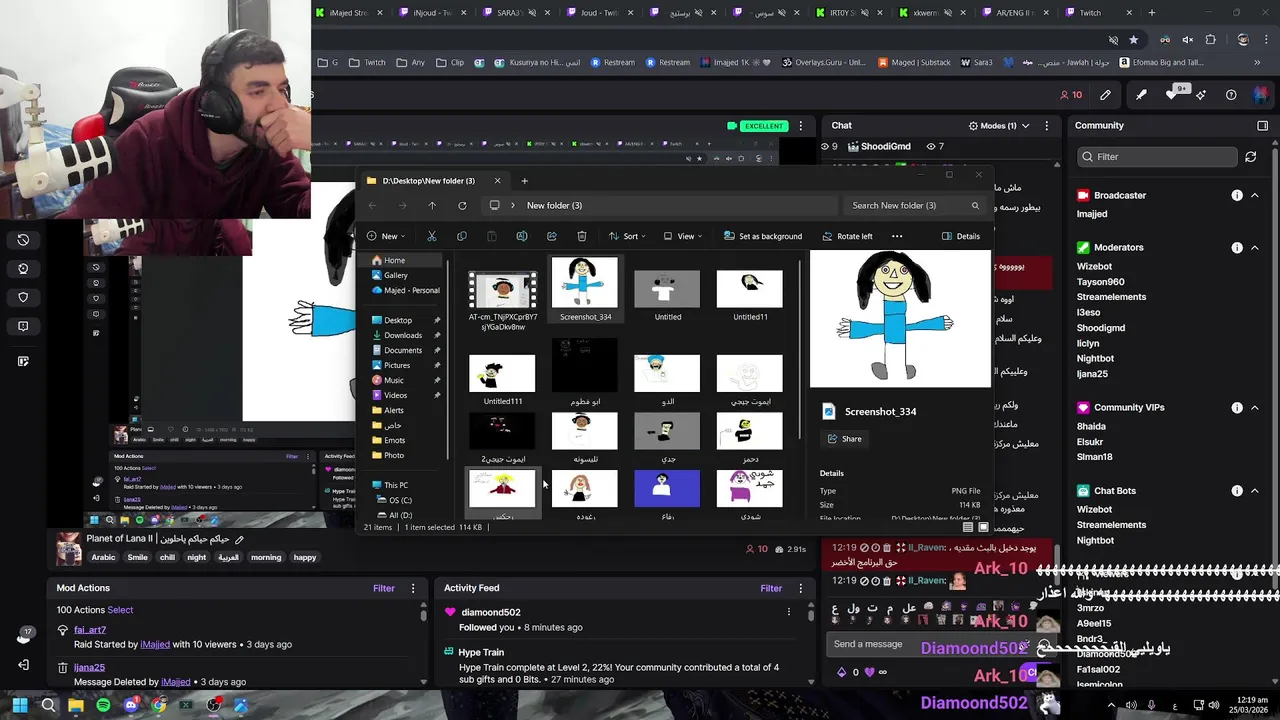
Task: Open the heart notifications icon with 9+ badge
Action: pos(1172,95)
